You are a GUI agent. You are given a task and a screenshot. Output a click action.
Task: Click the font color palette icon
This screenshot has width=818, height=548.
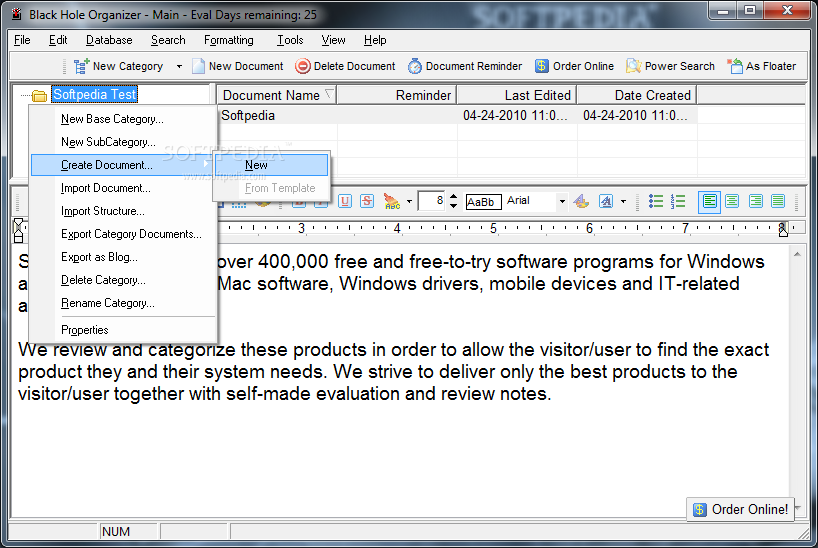pos(581,201)
